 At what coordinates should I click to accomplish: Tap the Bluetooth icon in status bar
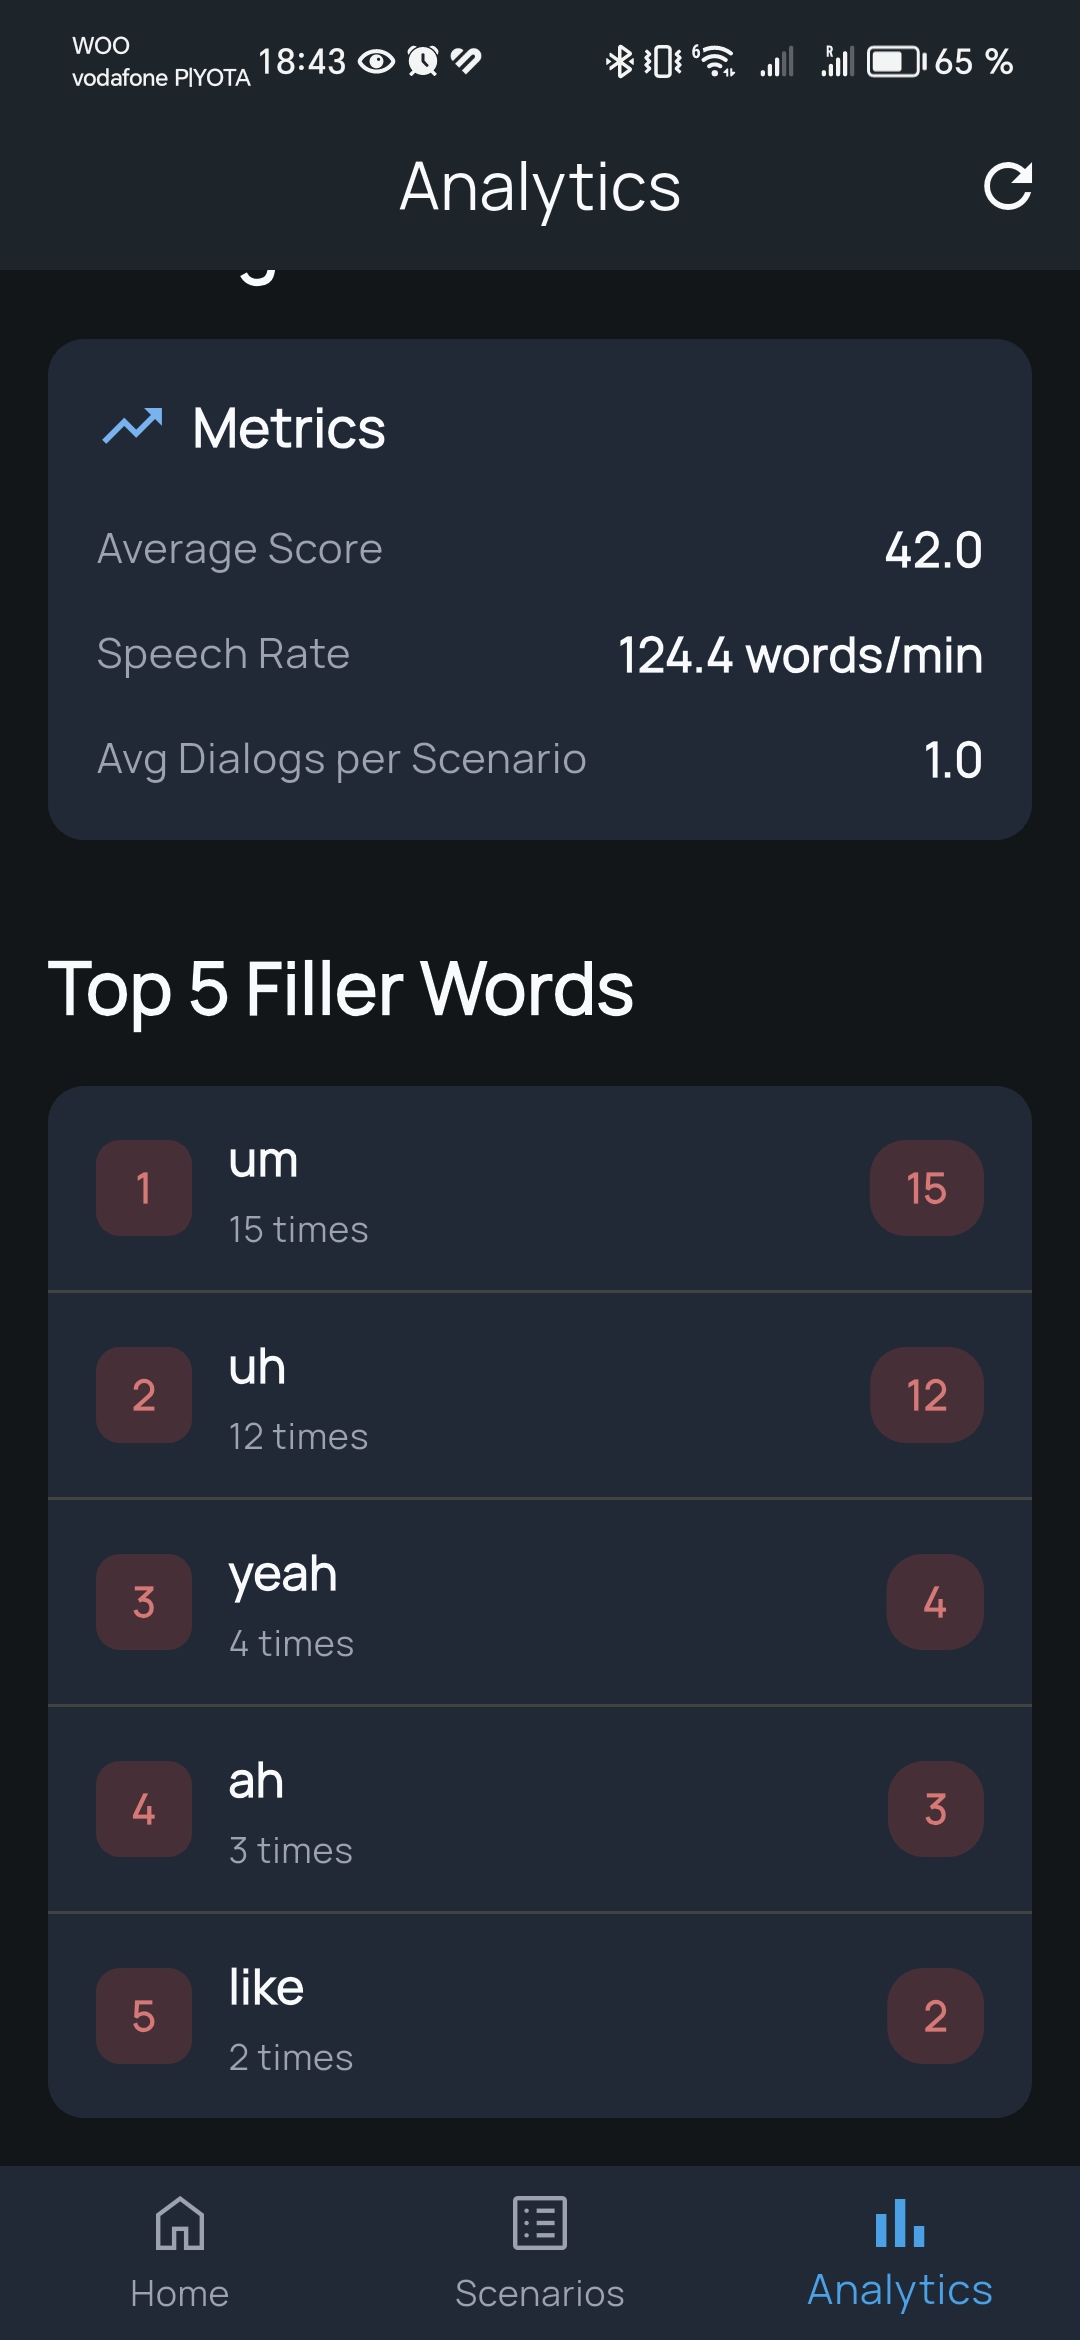[x=619, y=62]
